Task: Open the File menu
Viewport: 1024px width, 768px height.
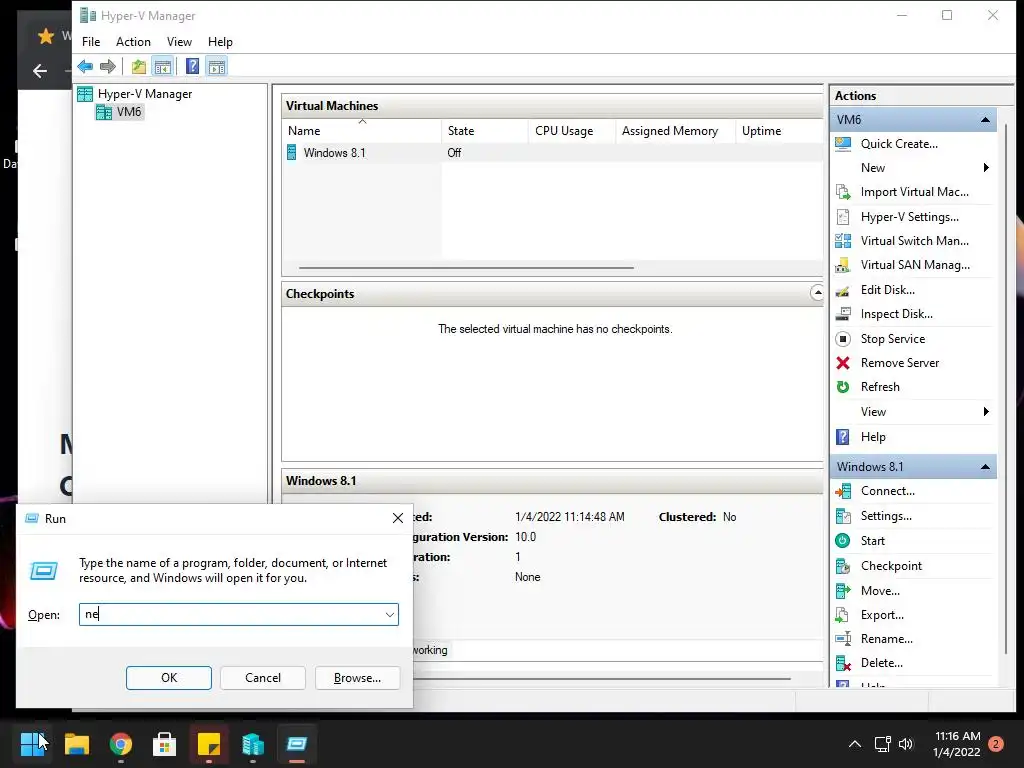Action: click(91, 42)
